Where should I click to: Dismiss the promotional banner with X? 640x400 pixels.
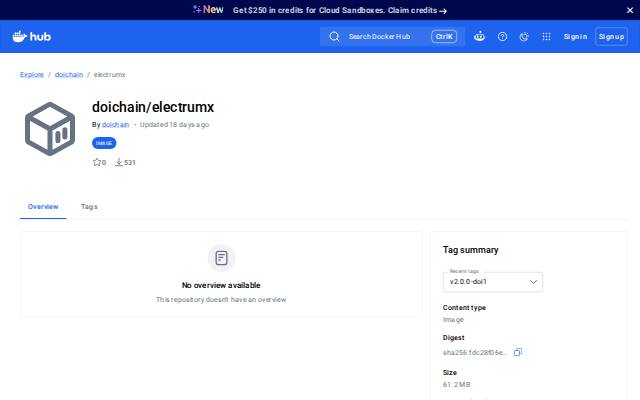click(630, 10)
